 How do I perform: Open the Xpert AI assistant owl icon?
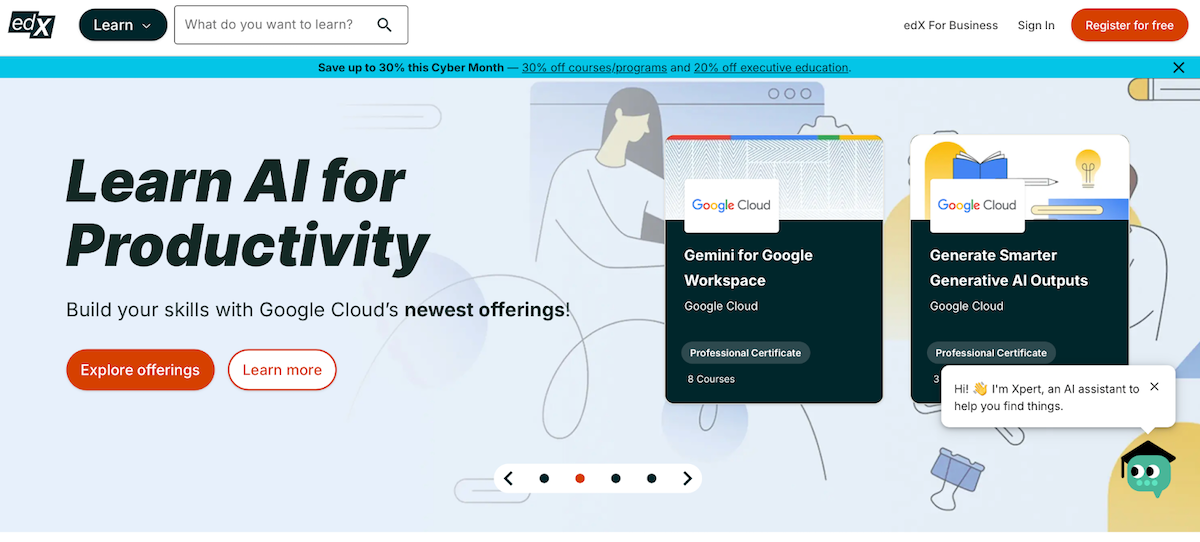coord(1147,470)
